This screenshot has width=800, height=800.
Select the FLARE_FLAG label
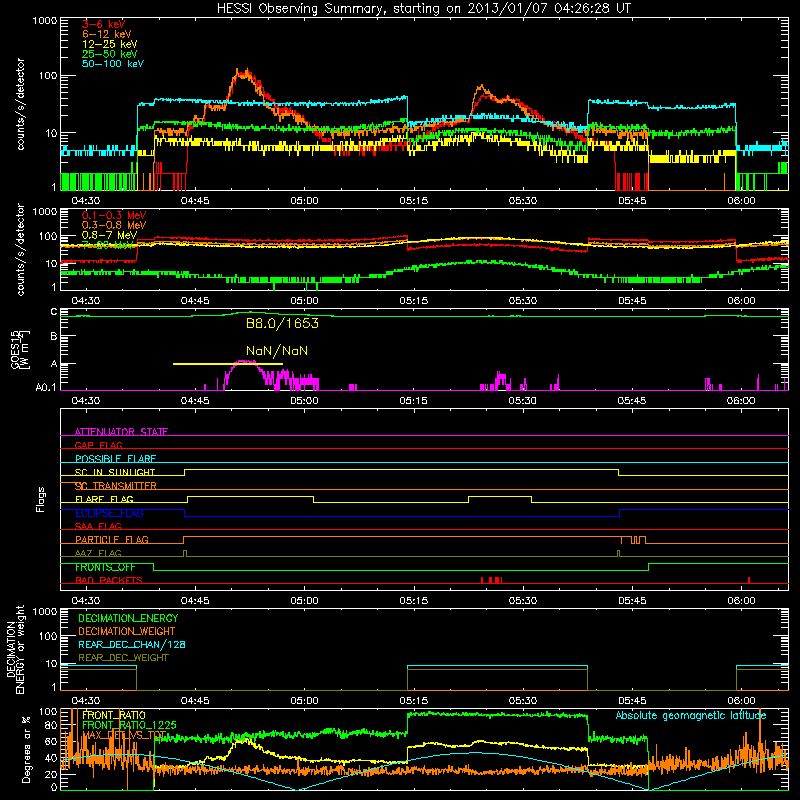pos(104,499)
